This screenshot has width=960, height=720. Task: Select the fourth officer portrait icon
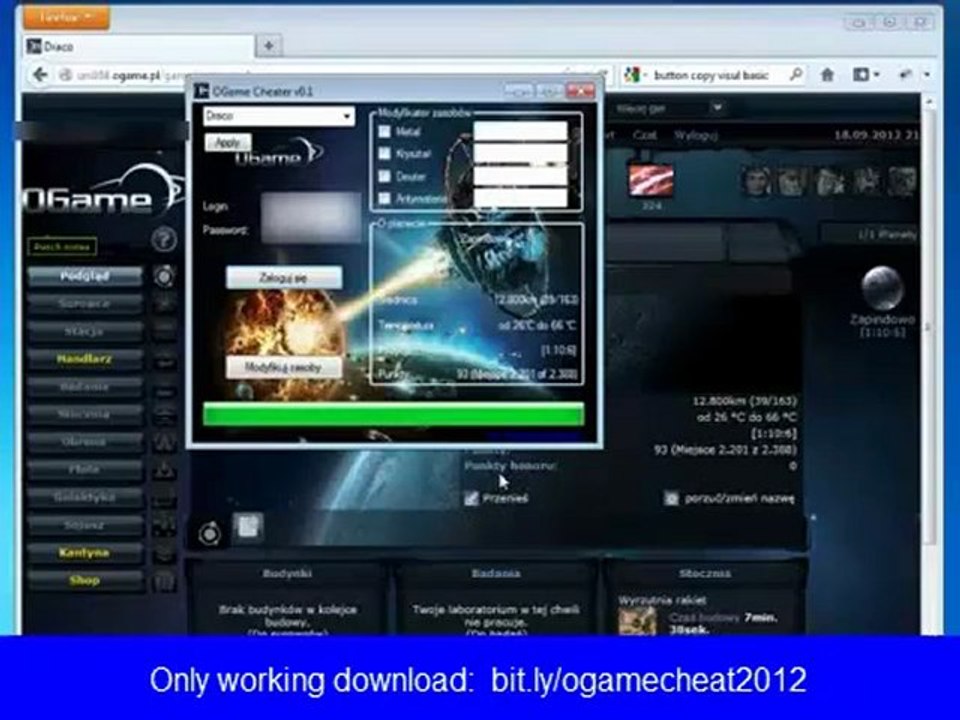[866, 182]
